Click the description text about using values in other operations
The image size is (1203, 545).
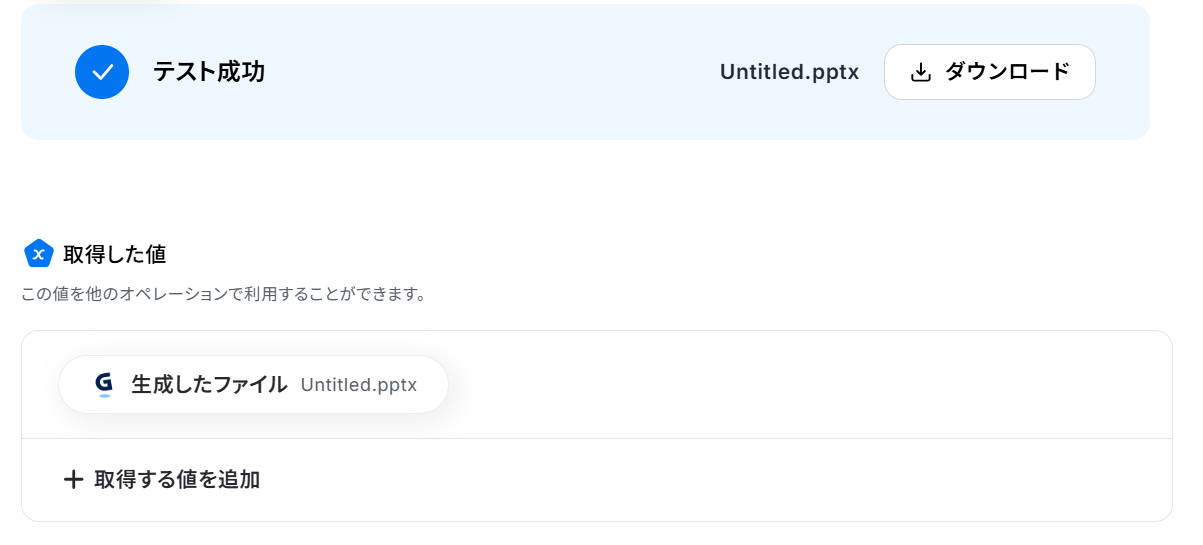point(223,295)
